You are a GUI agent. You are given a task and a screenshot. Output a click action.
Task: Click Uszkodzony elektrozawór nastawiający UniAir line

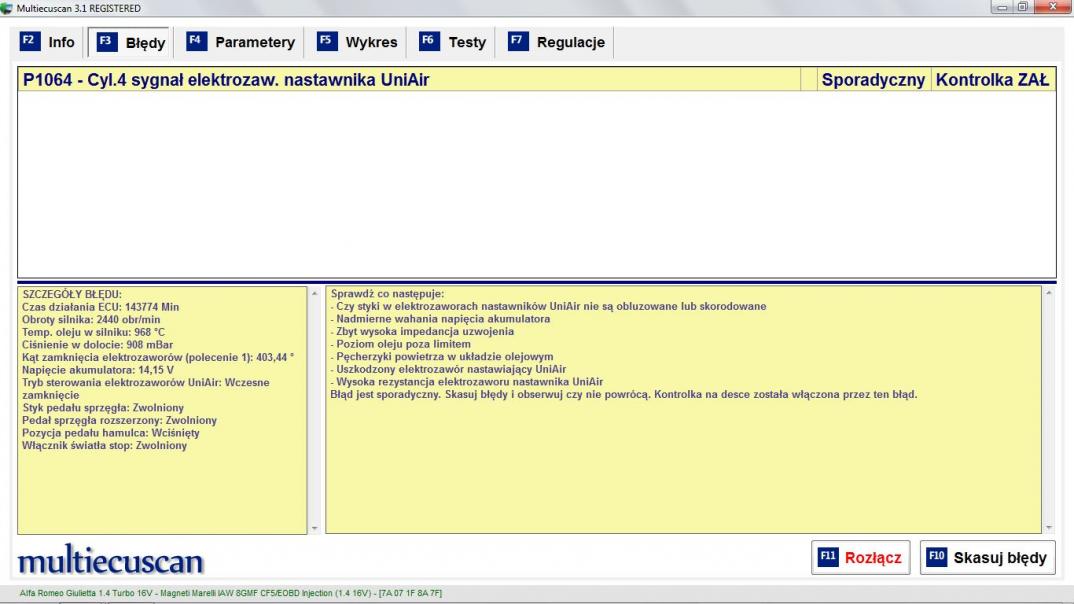(449, 369)
